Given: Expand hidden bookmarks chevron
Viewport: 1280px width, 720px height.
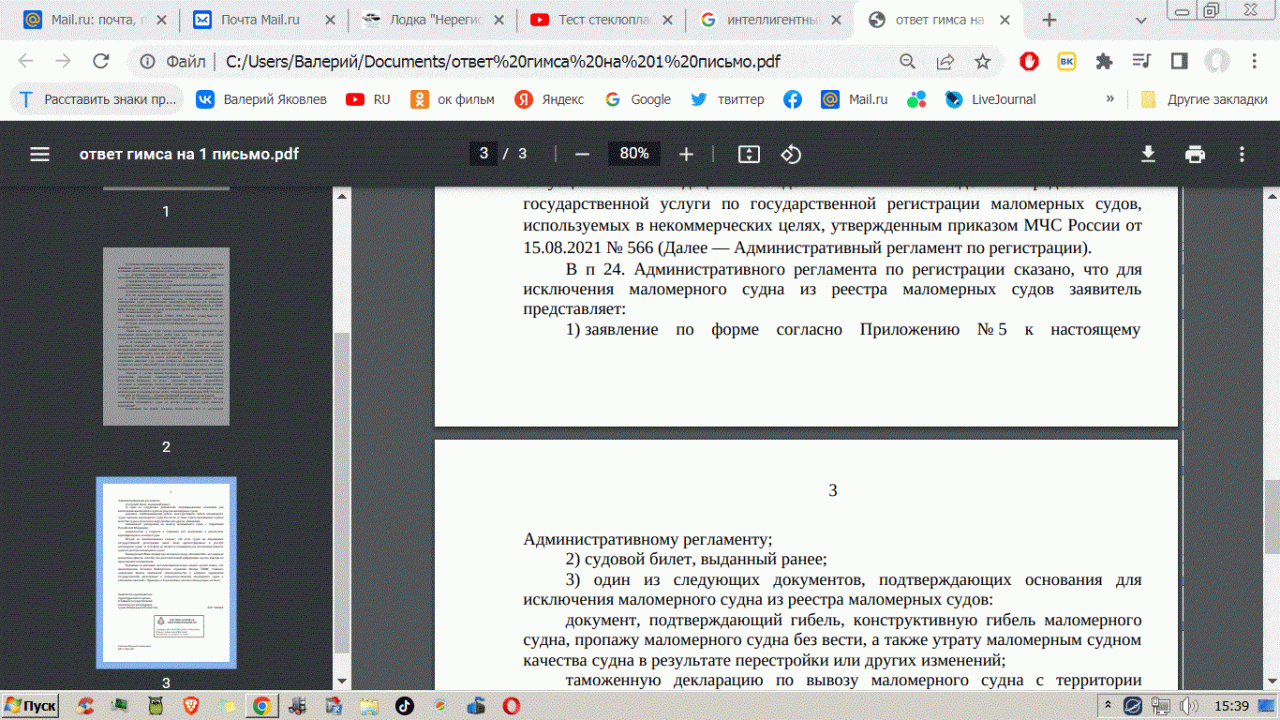Looking at the screenshot, I should tap(1110, 99).
